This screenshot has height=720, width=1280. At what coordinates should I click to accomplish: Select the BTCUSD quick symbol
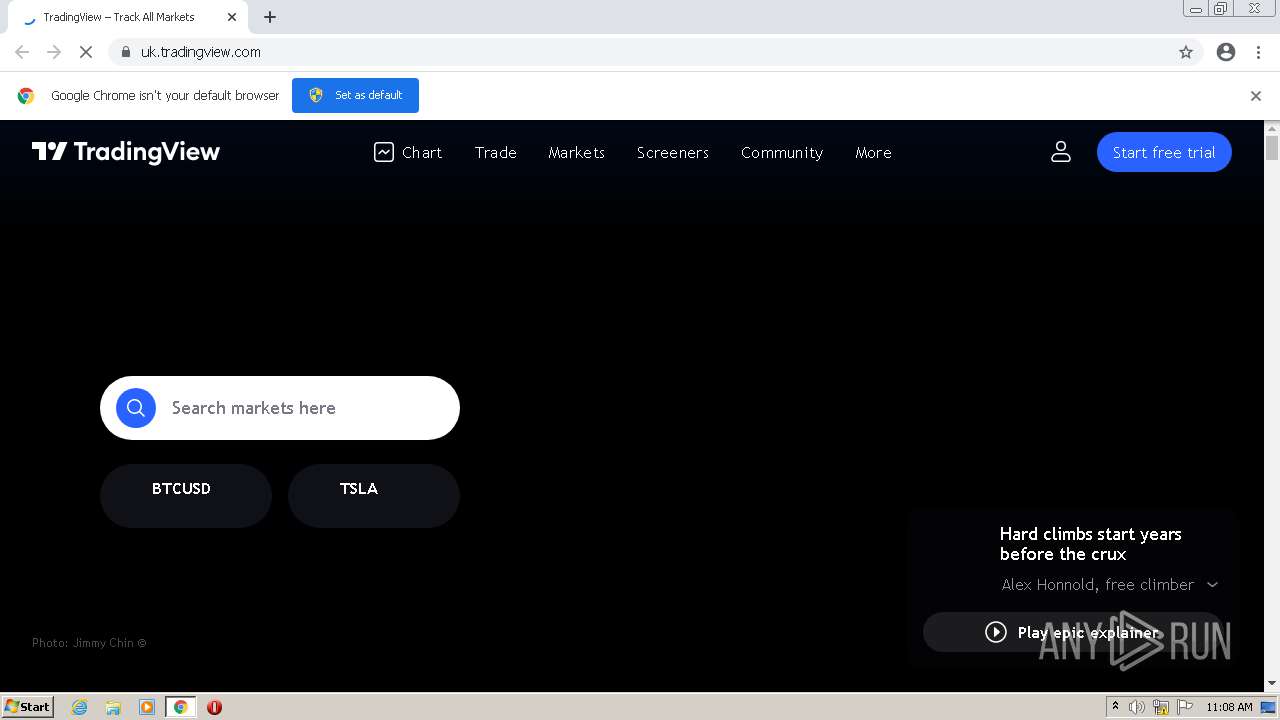pyautogui.click(x=186, y=495)
